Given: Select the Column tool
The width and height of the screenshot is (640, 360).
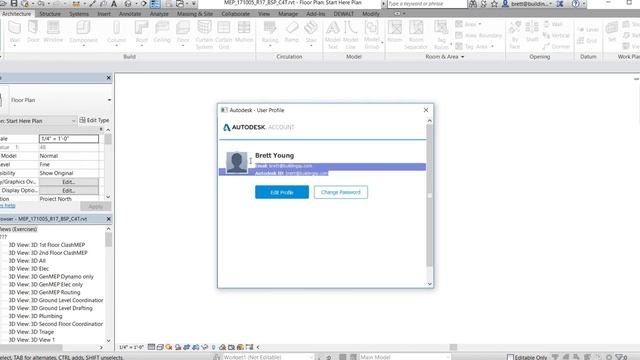Looking at the screenshot, I should 116,32.
